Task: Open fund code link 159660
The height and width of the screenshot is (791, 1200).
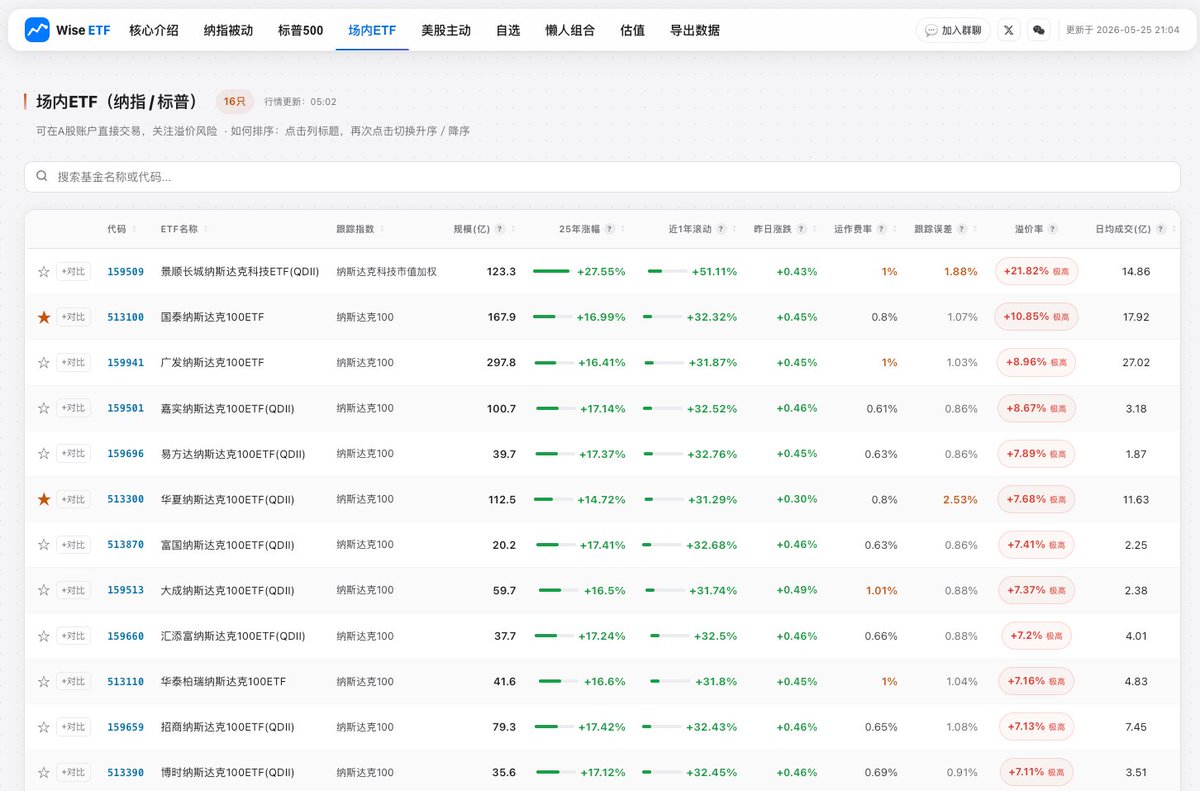Action: click(126, 636)
